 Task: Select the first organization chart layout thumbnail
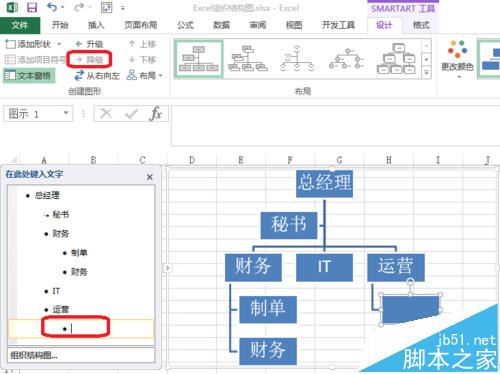tap(199, 59)
